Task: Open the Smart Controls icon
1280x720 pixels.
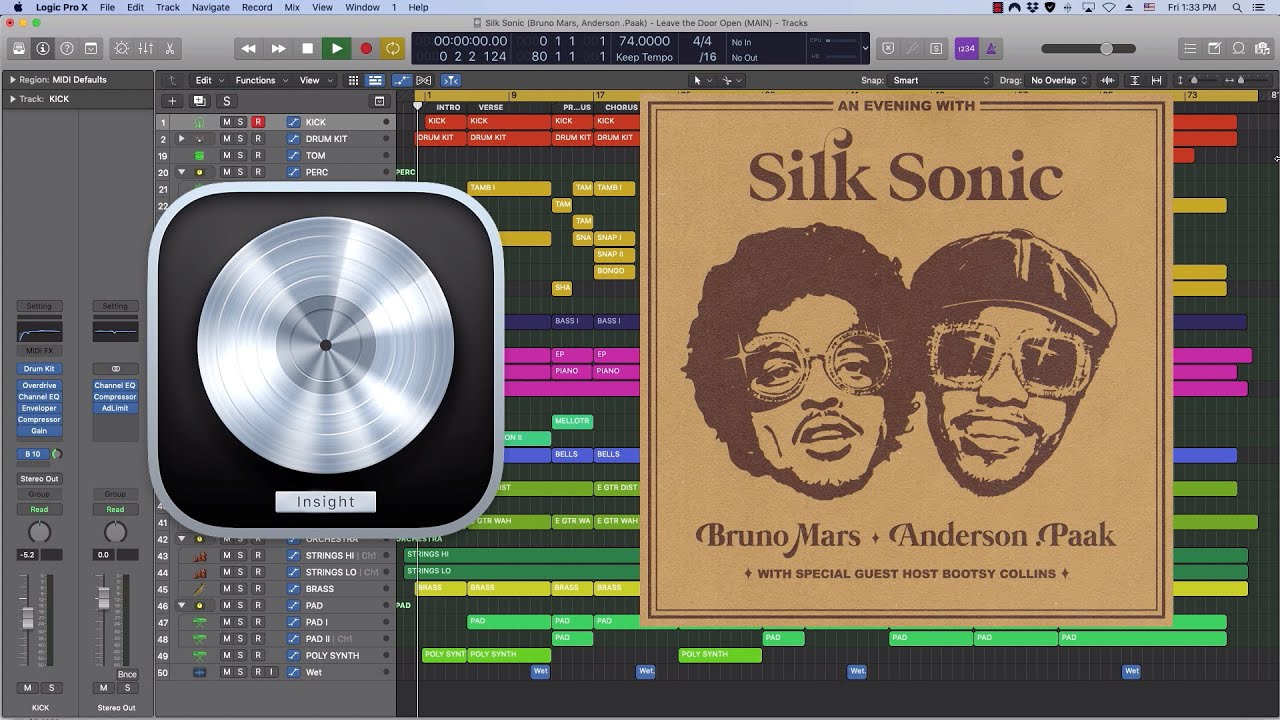Action: 122,48
